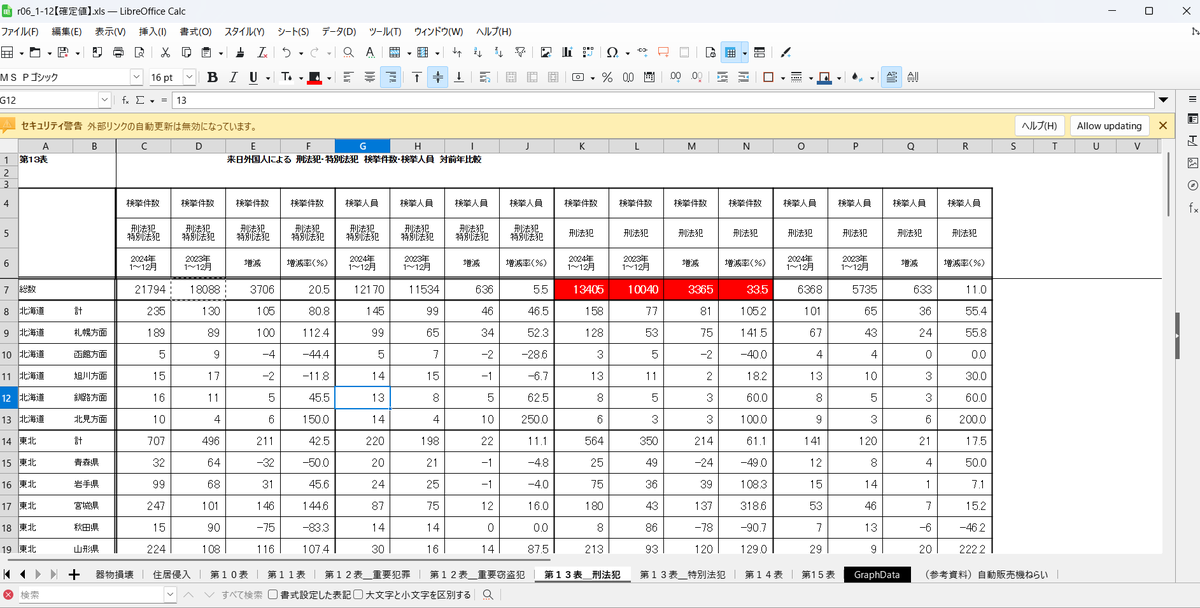Click the Center horizontally icon
Viewport: 1200px width, 608px height.
(369, 77)
